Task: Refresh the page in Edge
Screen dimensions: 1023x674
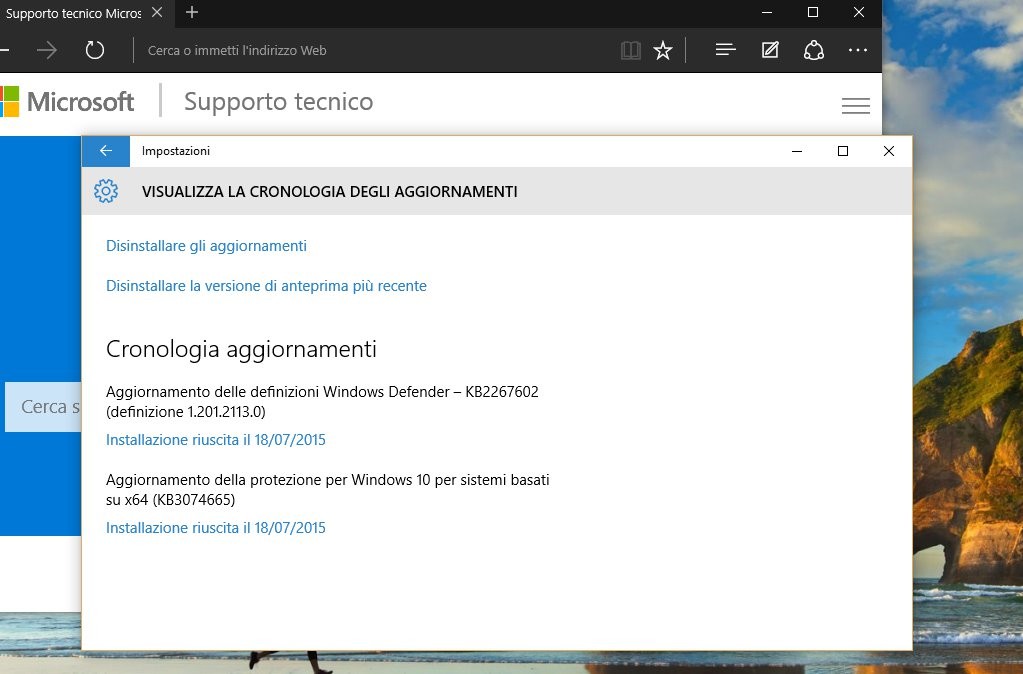Action: (x=95, y=50)
